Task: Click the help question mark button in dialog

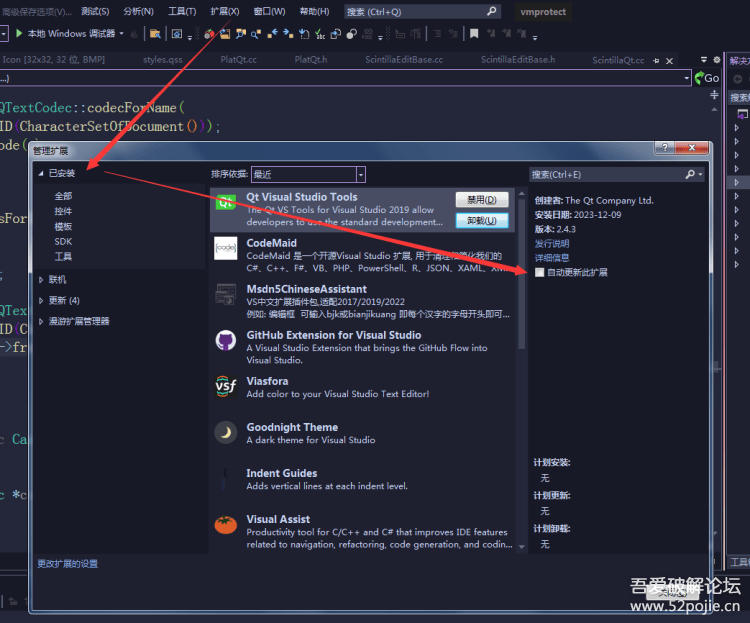Action: pyautogui.click(x=665, y=148)
